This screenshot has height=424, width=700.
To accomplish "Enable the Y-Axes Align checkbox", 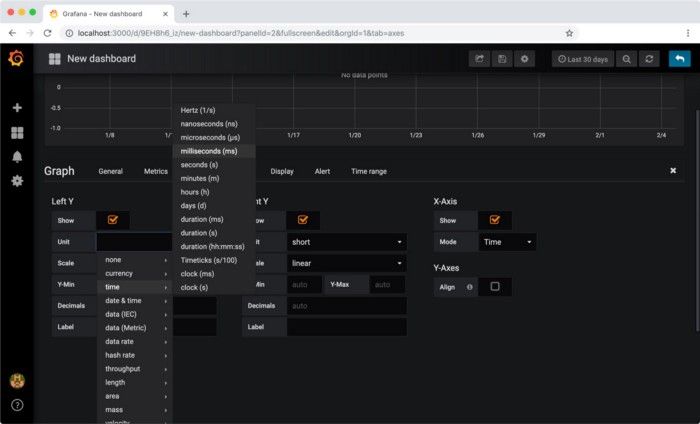I will tap(495, 286).
